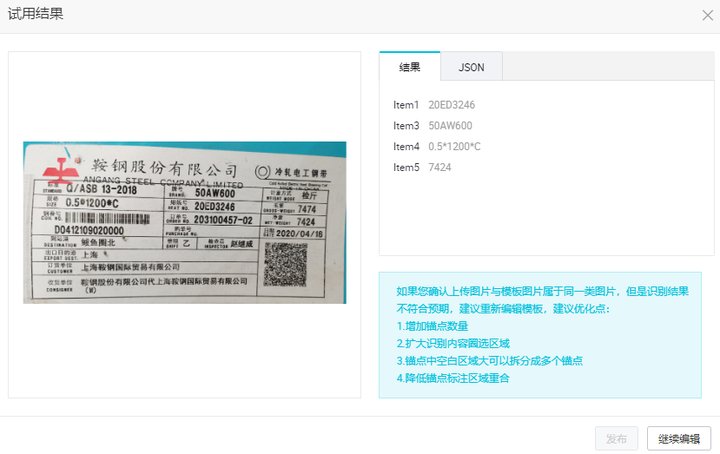Click tip 3.锚点中空白区域大可以拆分成多个锚点
The image size is (720, 454).
489,361
